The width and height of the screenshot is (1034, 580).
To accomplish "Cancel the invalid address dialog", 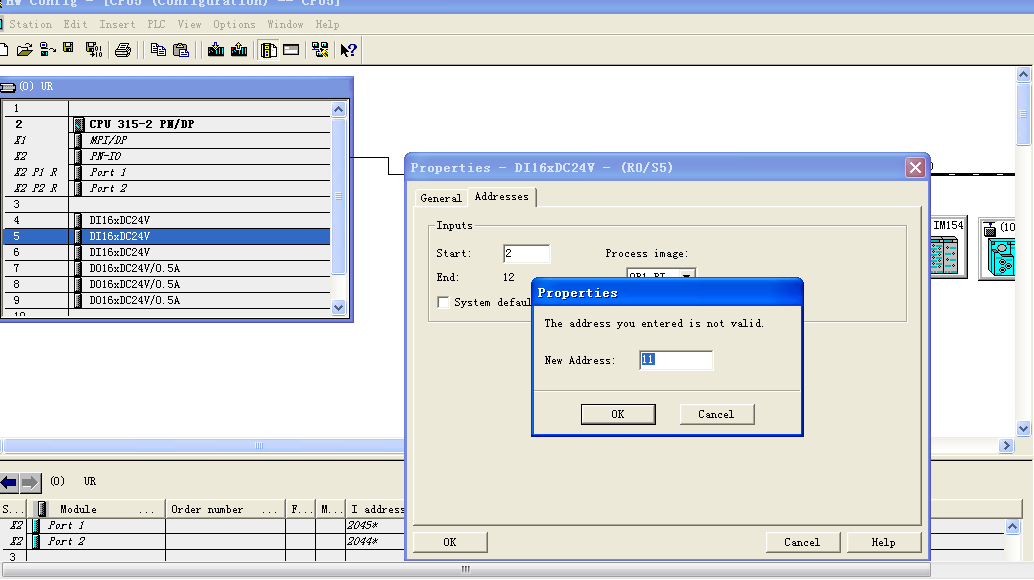I will [x=716, y=415].
